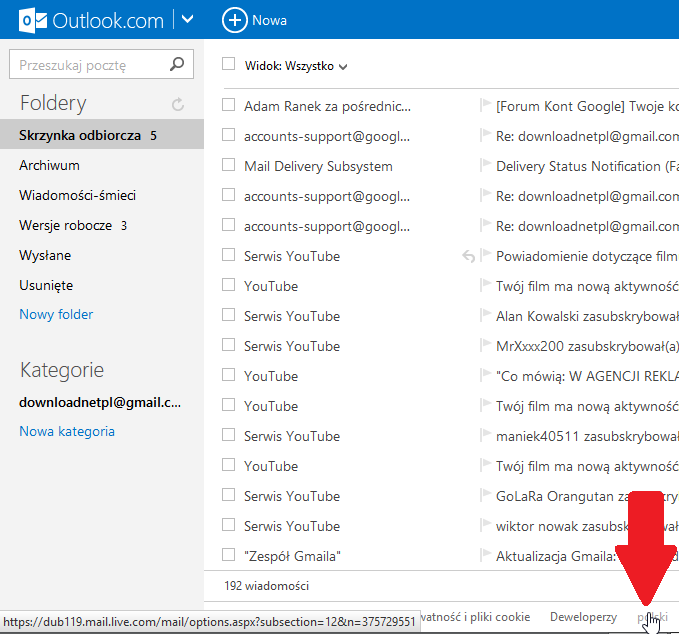Open the Outlook.com app switcher chevron
This screenshot has height=634, width=679.
click(x=187, y=19)
